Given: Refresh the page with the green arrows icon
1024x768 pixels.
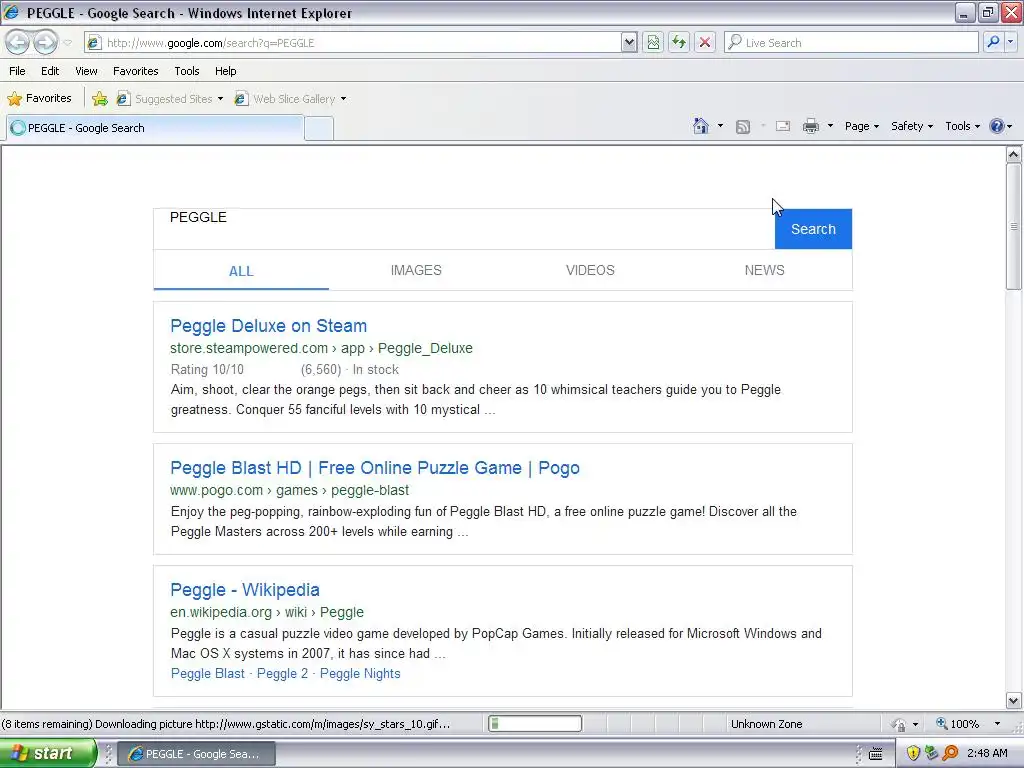Looking at the screenshot, I should pyautogui.click(x=679, y=42).
